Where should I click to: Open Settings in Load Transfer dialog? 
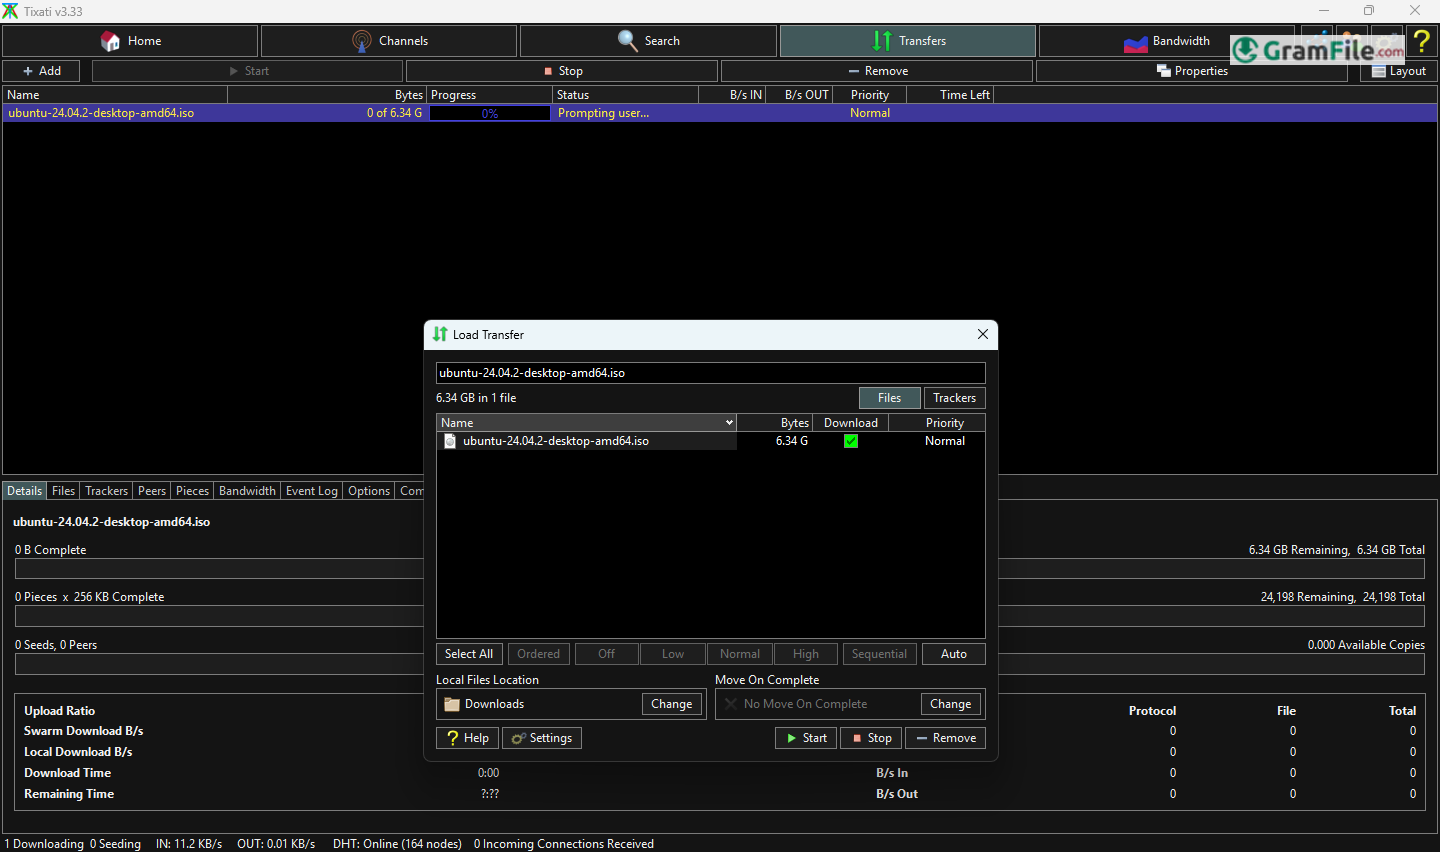(x=542, y=738)
